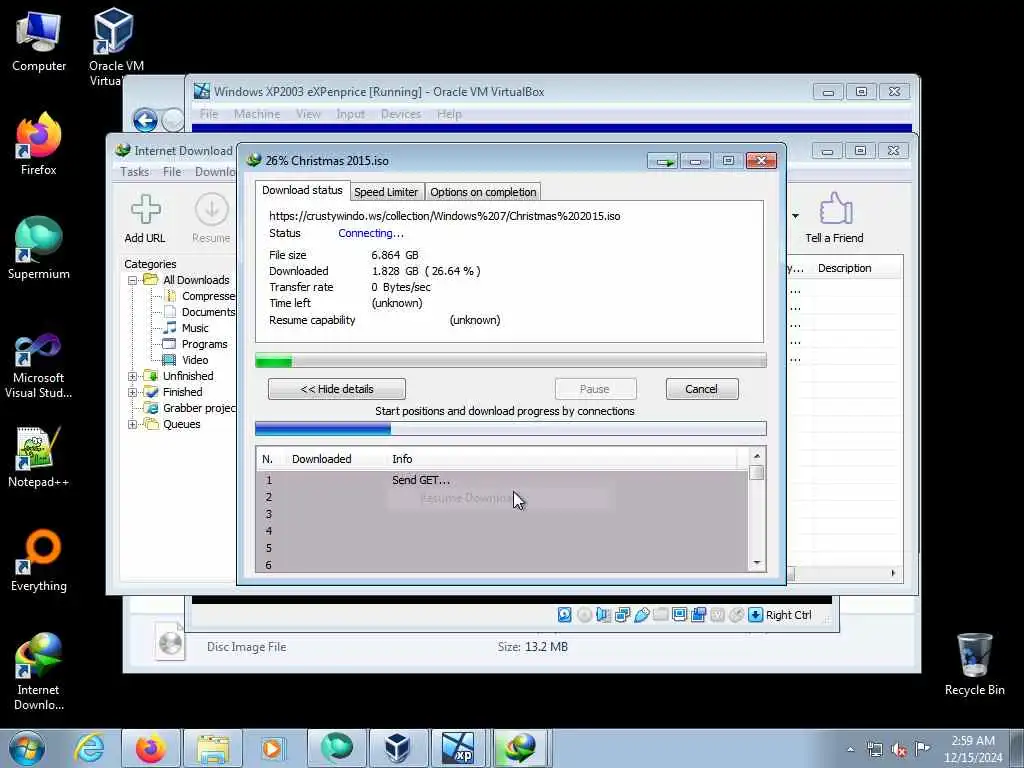Viewport: 1024px width, 768px height.
Task: Click the blue connections progress bar
Action: click(x=511, y=428)
